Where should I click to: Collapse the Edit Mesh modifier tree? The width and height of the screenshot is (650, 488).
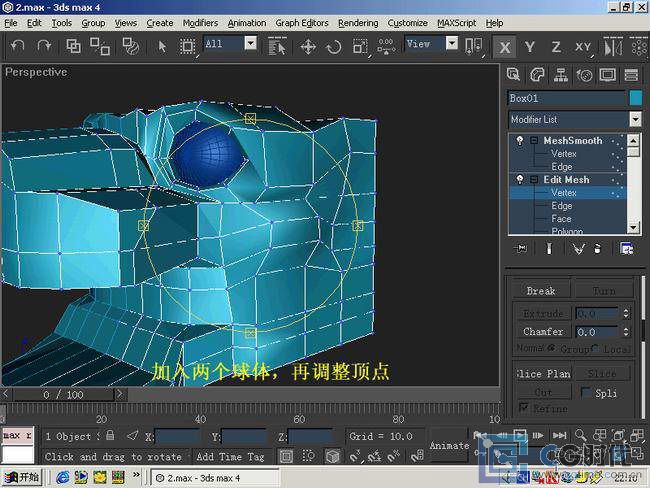click(534, 180)
